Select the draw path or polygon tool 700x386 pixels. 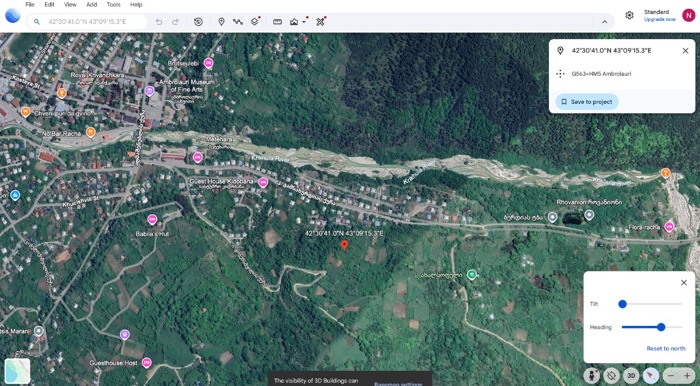(x=238, y=22)
